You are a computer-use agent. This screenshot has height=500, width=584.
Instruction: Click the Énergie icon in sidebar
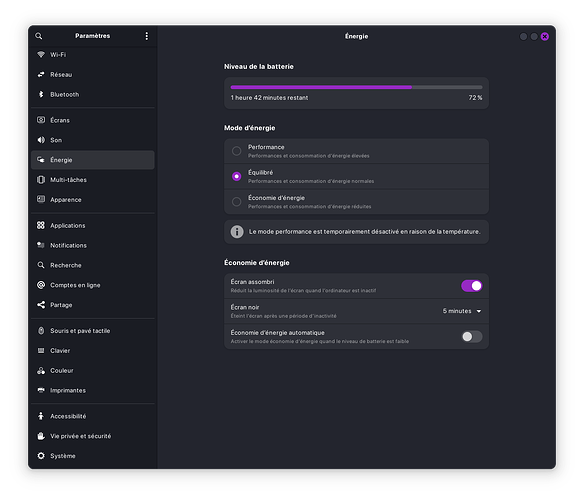coord(41,160)
